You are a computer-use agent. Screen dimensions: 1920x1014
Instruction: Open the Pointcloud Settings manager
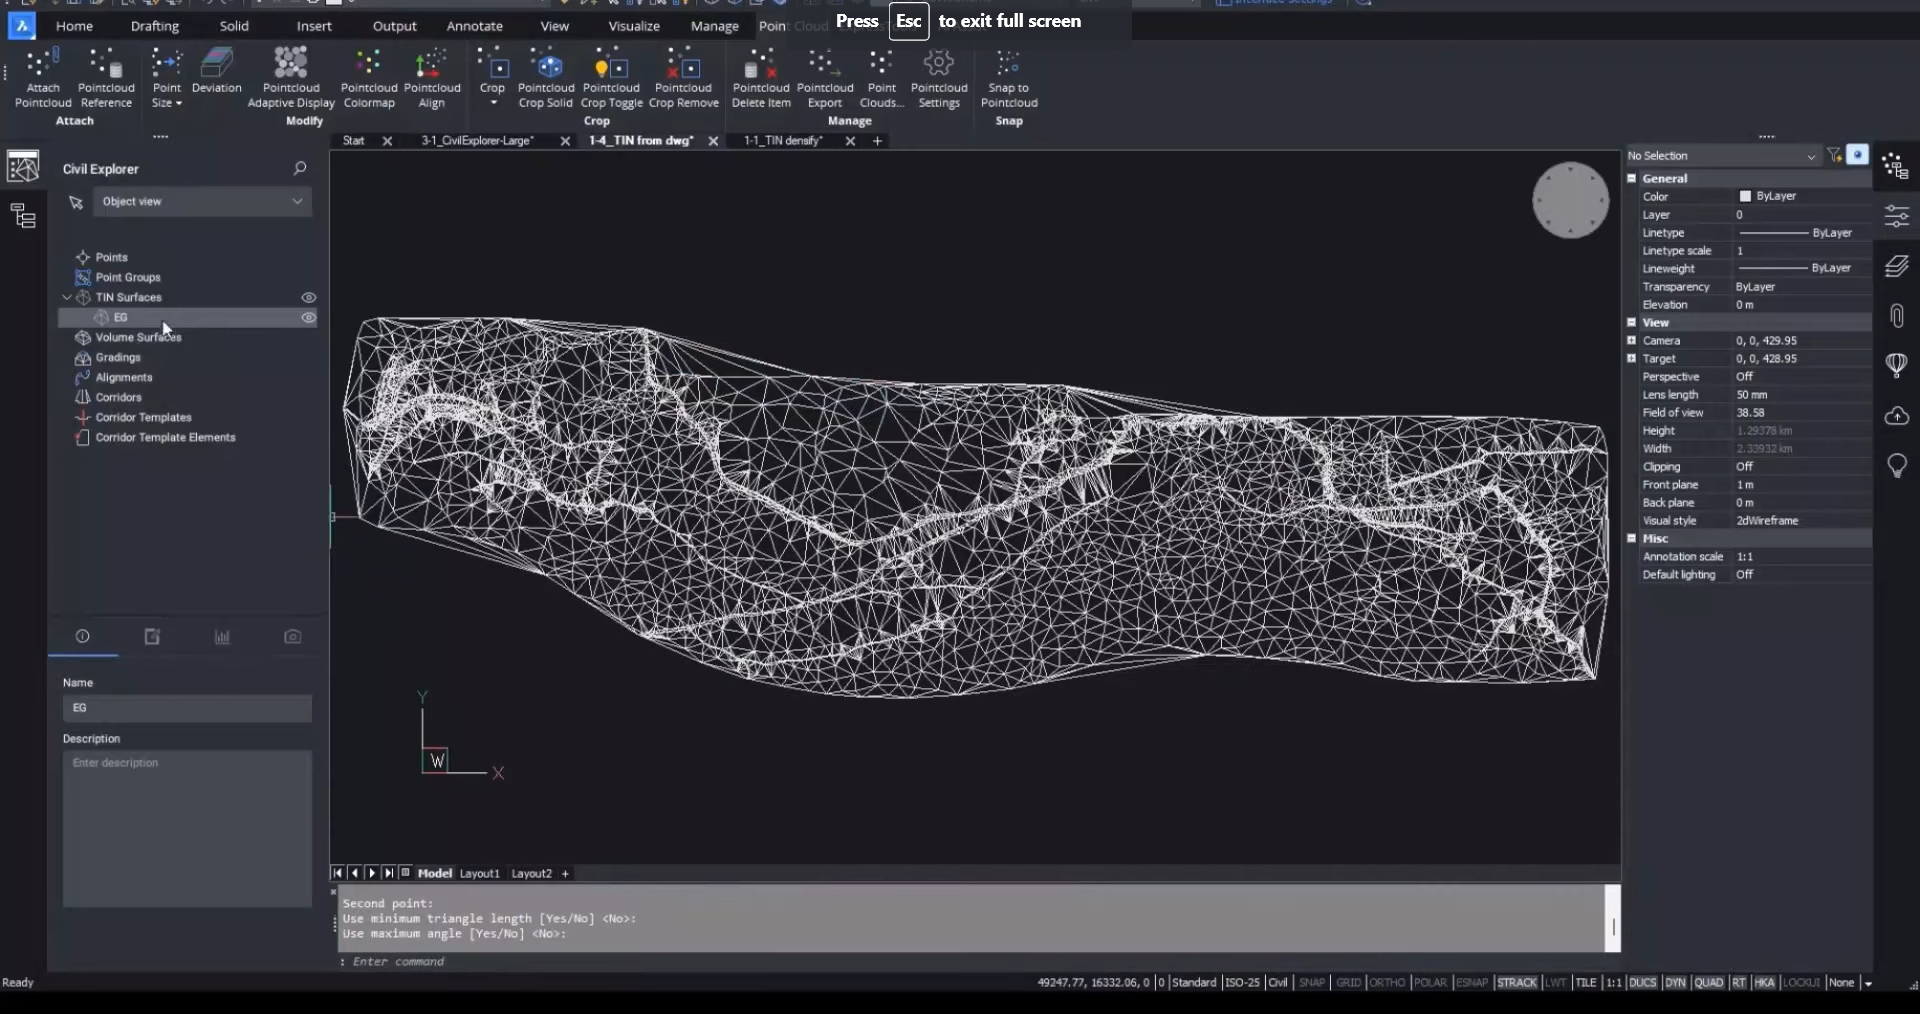939,78
